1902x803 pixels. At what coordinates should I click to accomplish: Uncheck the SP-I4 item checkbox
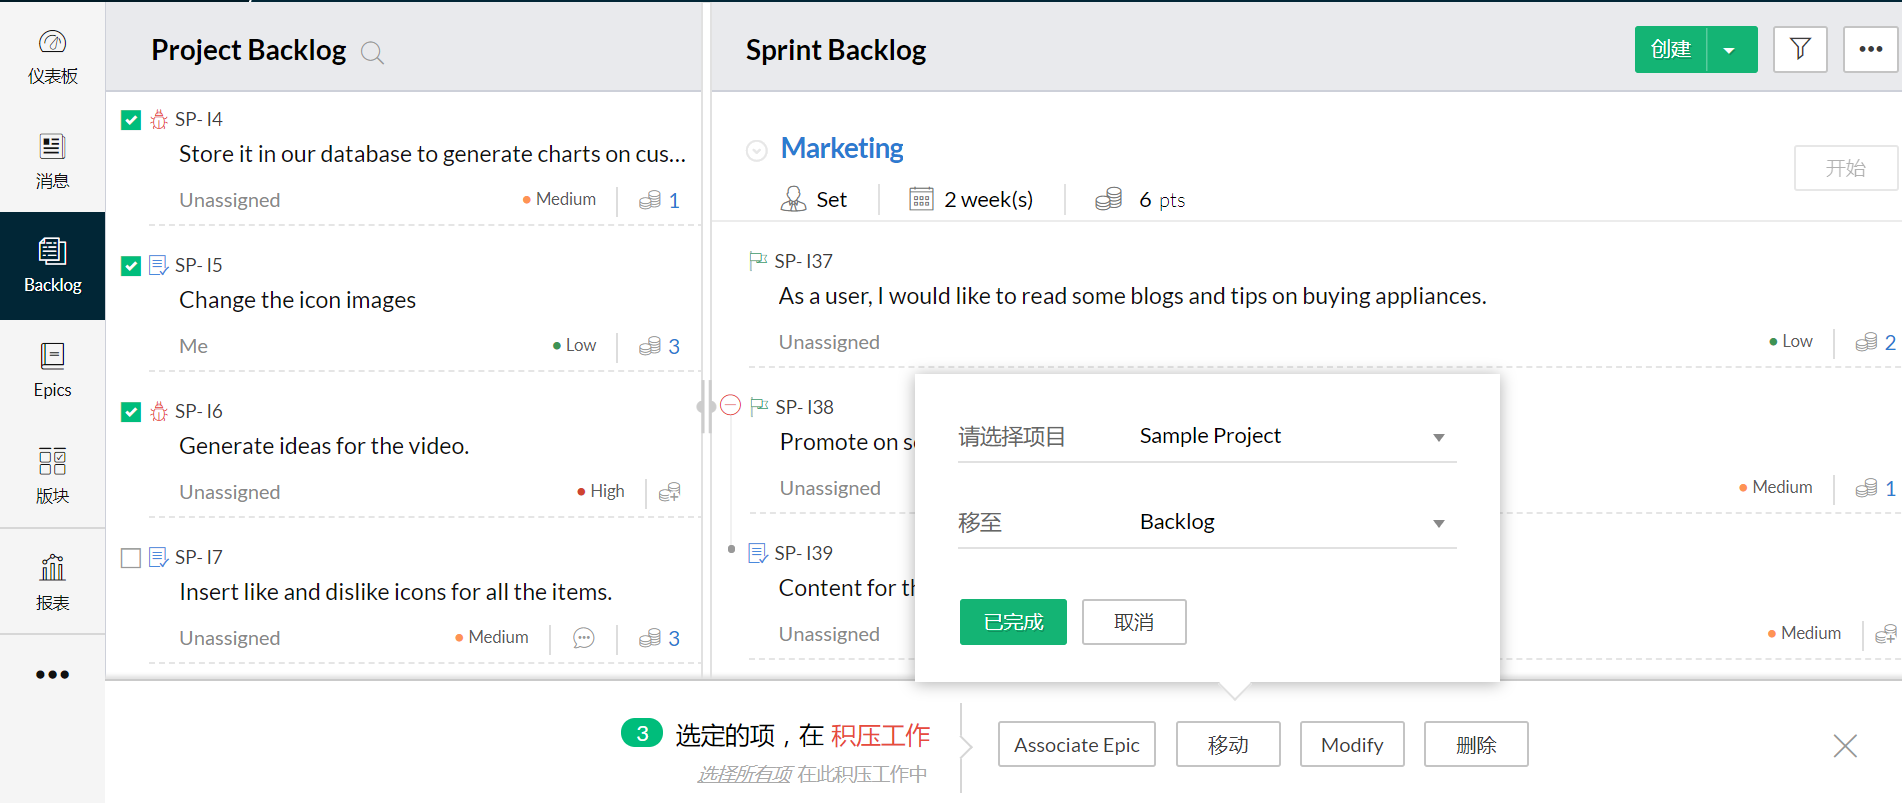point(131,120)
